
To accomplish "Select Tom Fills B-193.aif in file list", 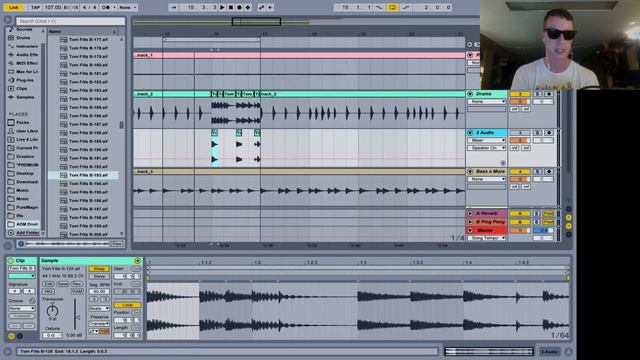I will [x=84, y=175].
